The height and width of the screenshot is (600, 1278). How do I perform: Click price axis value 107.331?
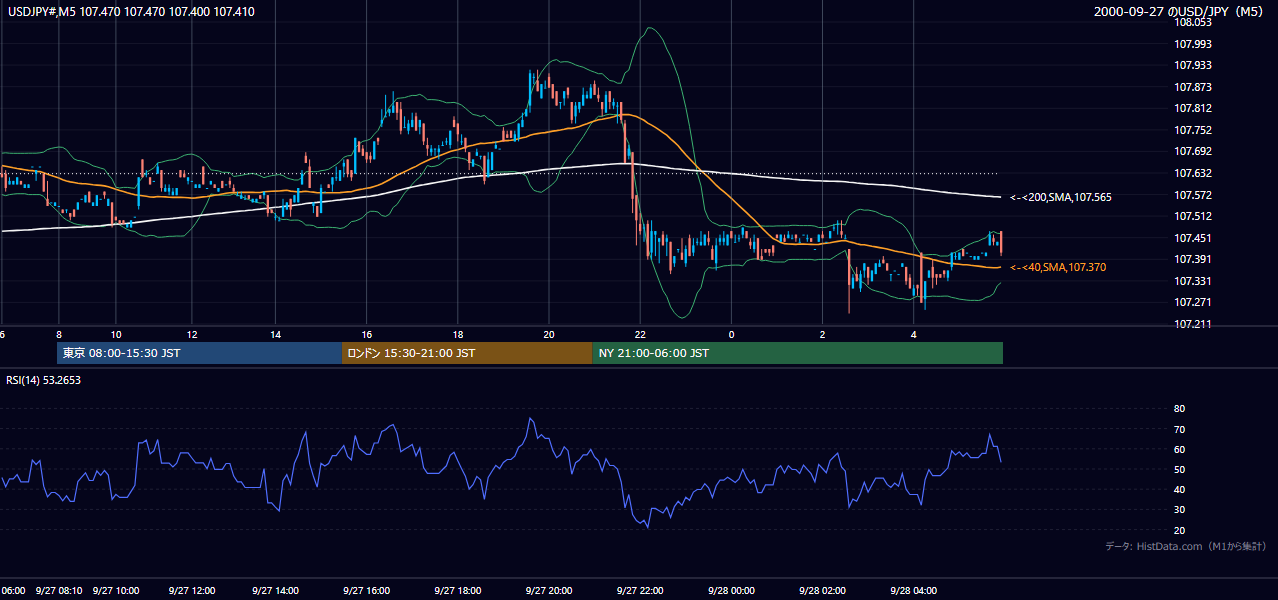[1193, 281]
